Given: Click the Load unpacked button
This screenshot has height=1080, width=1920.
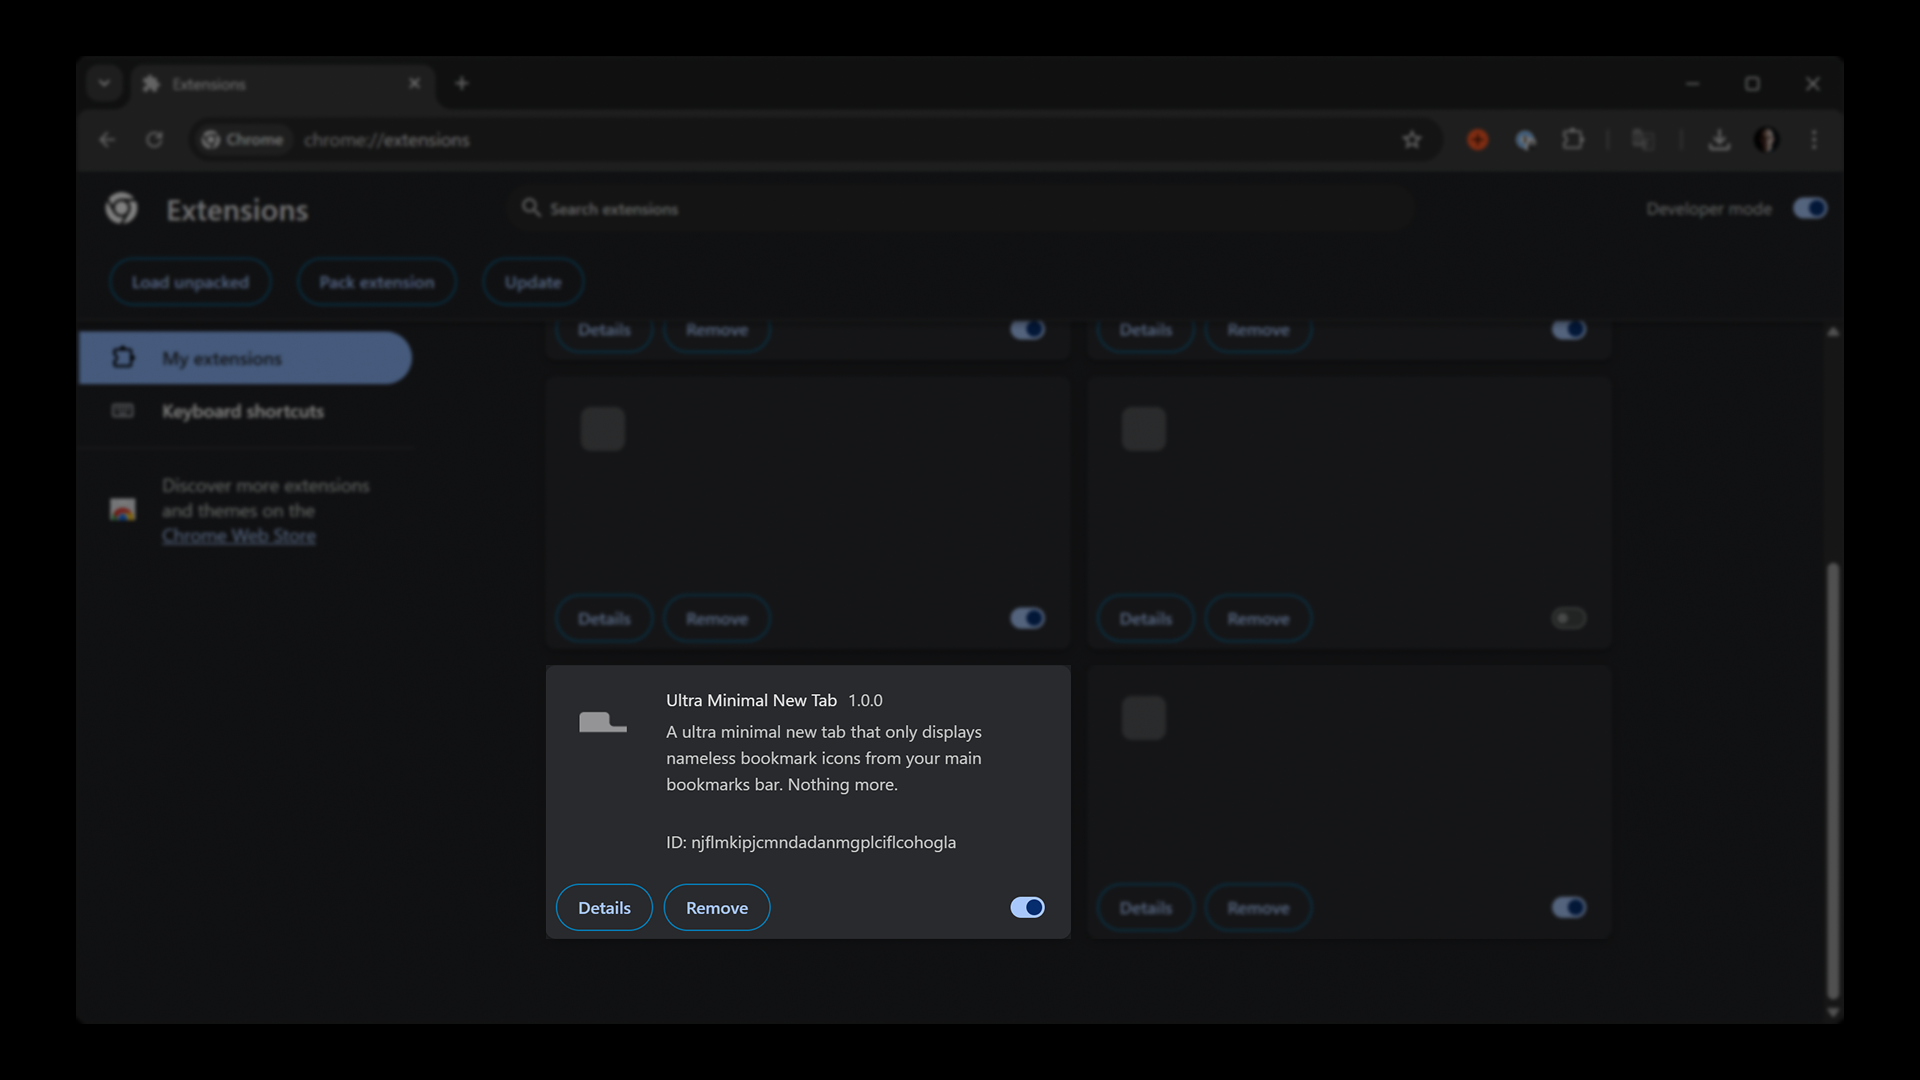Looking at the screenshot, I should (190, 282).
